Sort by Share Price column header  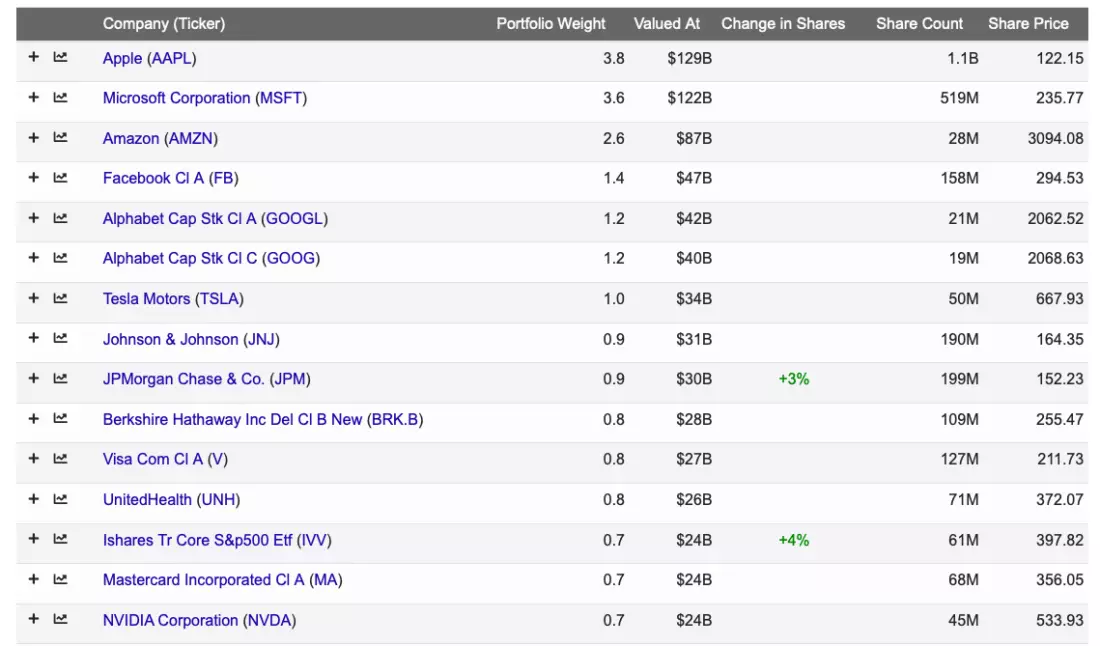tap(1028, 24)
